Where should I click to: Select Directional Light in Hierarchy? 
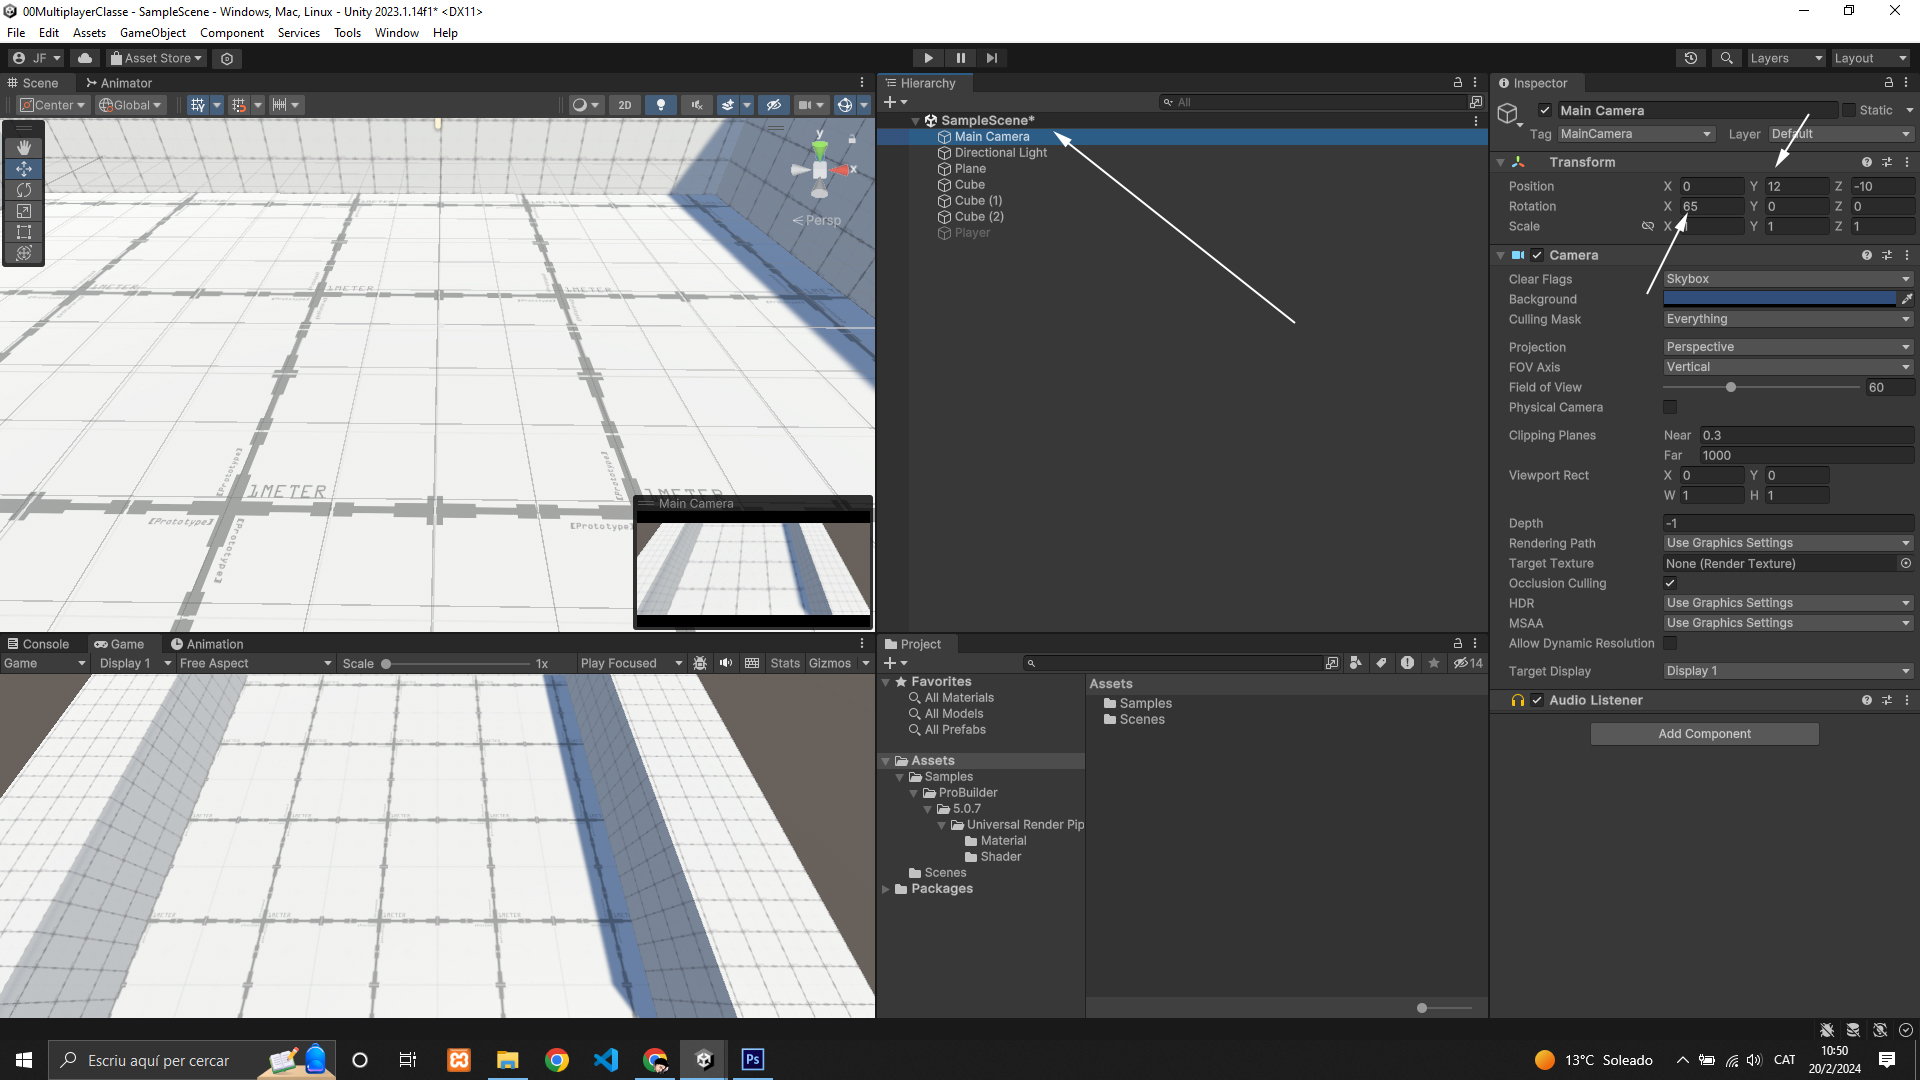(1000, 153)
